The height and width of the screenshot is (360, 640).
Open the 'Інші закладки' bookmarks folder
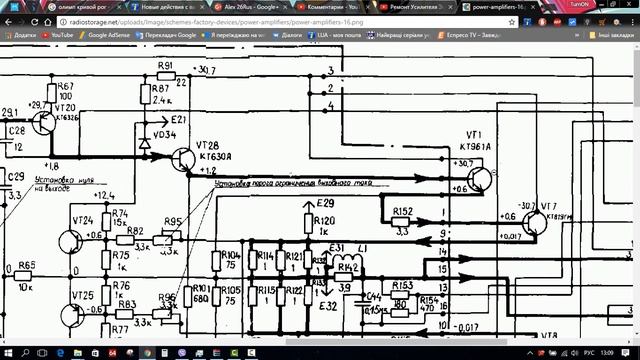(x=612, y=35)
